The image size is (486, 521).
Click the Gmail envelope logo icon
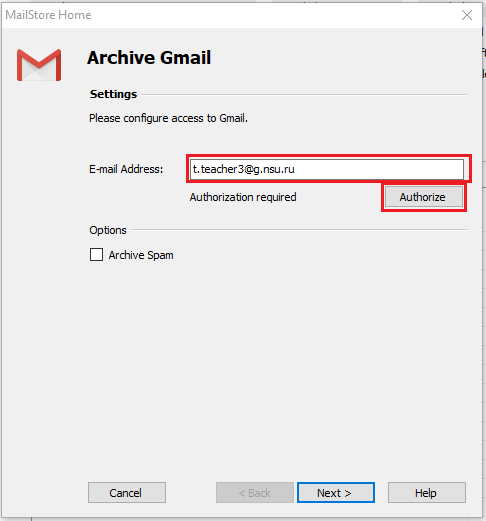tap(39, 65)
